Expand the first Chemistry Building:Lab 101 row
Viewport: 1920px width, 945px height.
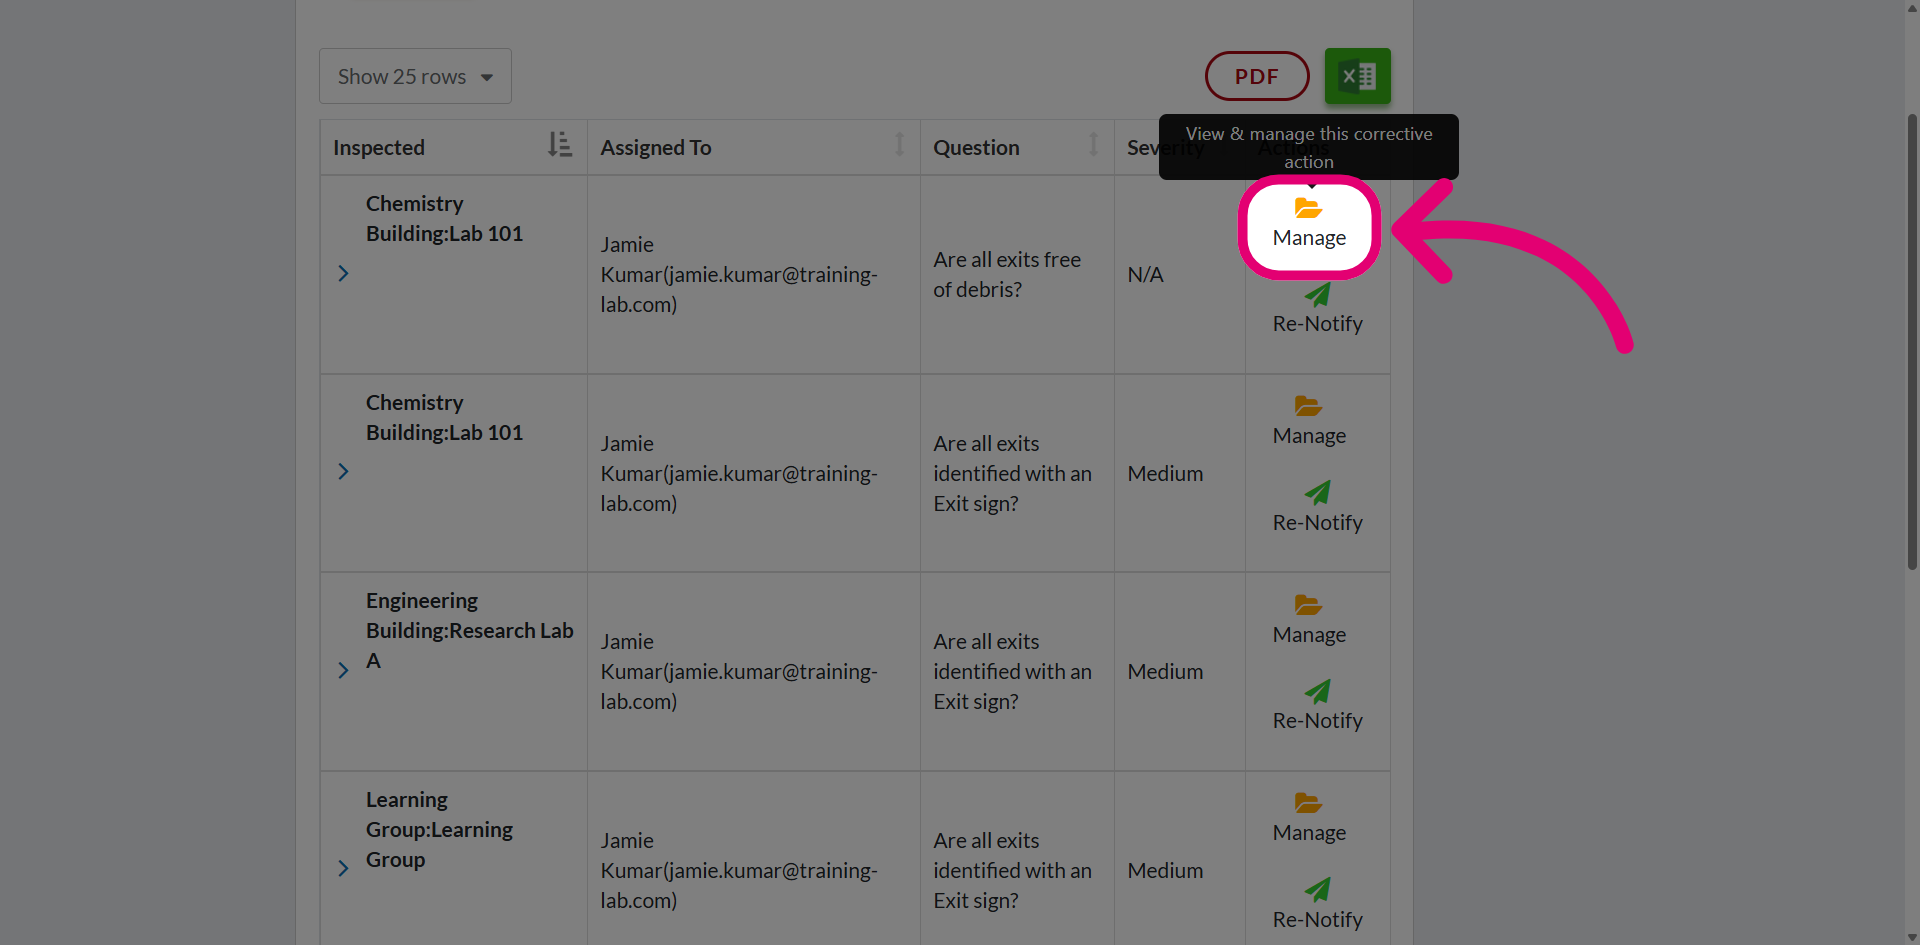click(x=343, y=273)
